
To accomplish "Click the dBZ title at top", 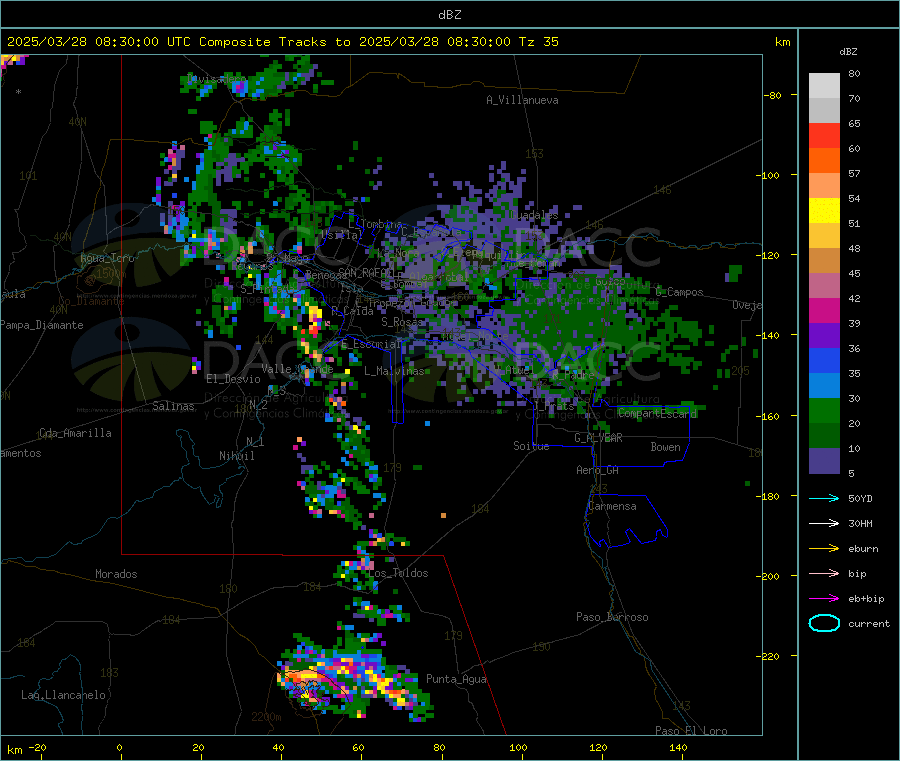I will coord(449,15).
